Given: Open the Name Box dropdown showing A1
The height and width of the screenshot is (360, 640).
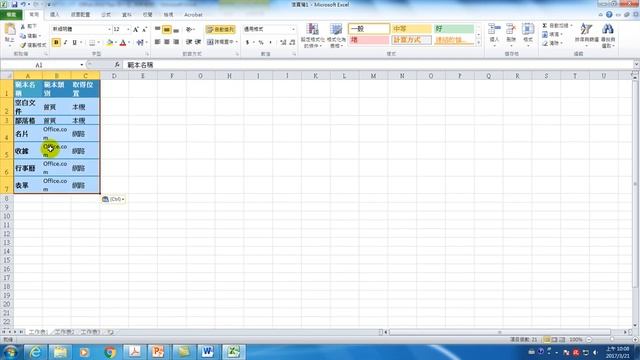Looking at the screenshot, I should [82, 65].
